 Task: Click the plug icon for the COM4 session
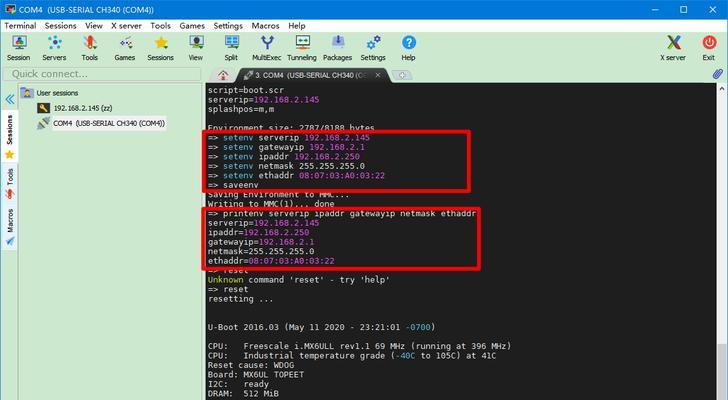click(44, 123)
